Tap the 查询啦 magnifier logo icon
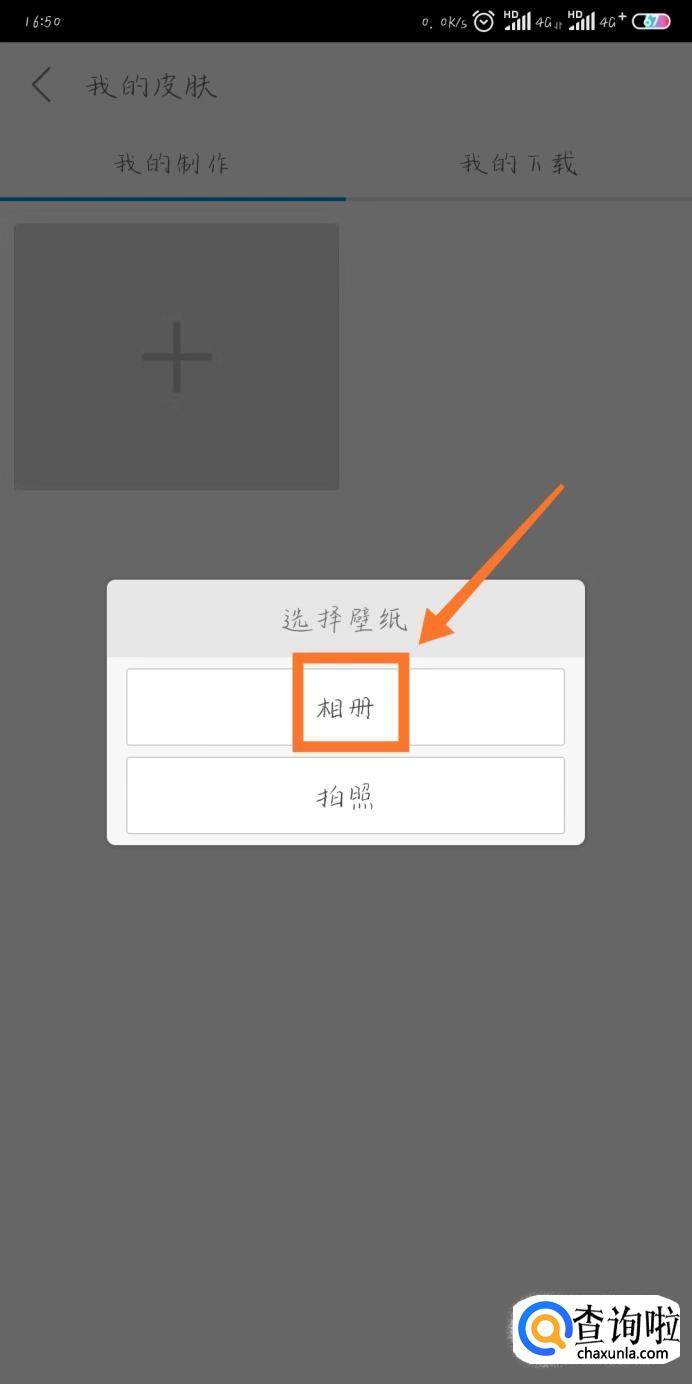The image size is (692, 1384). 544,1328
